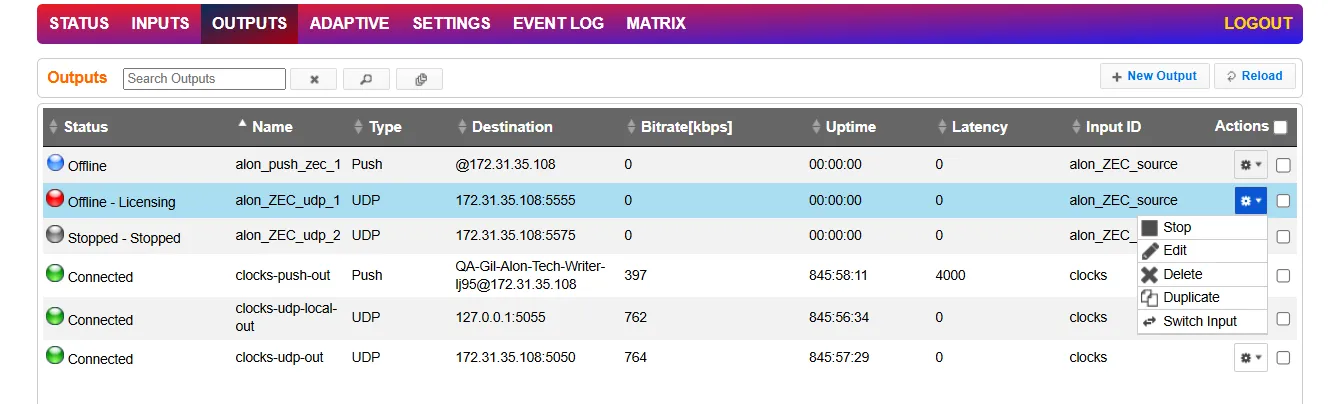This screenshot has width=1328, height=404.
Task: Click the name alon_push_zec_1
Action: coord(288,164)
